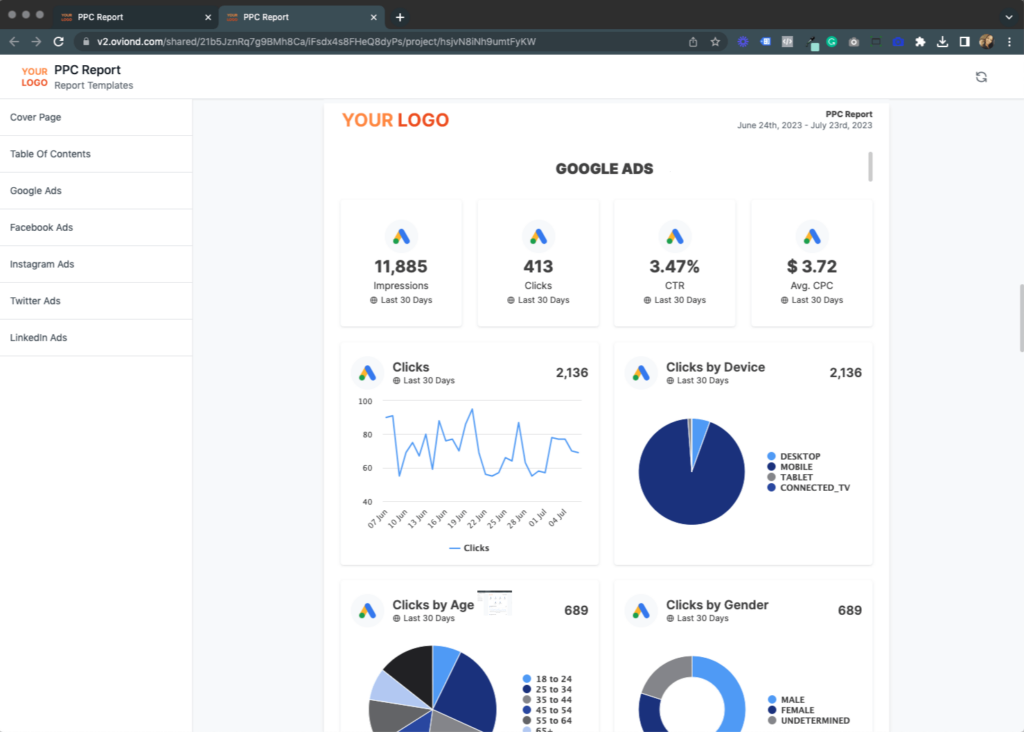This screenshot has width=1024, height=732.
Task: Click Google Ads icon beside Clicks by Device
Action: click(641, 373)
